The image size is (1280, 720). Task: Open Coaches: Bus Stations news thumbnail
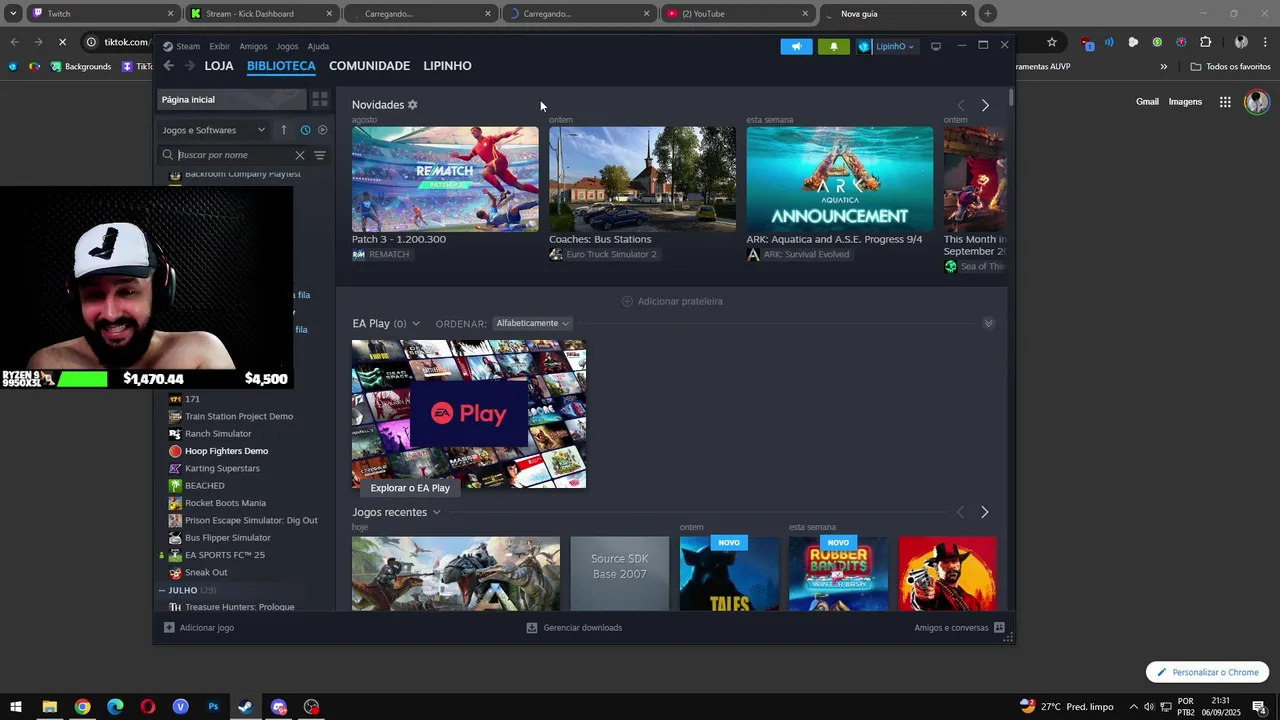coord(642,179)
